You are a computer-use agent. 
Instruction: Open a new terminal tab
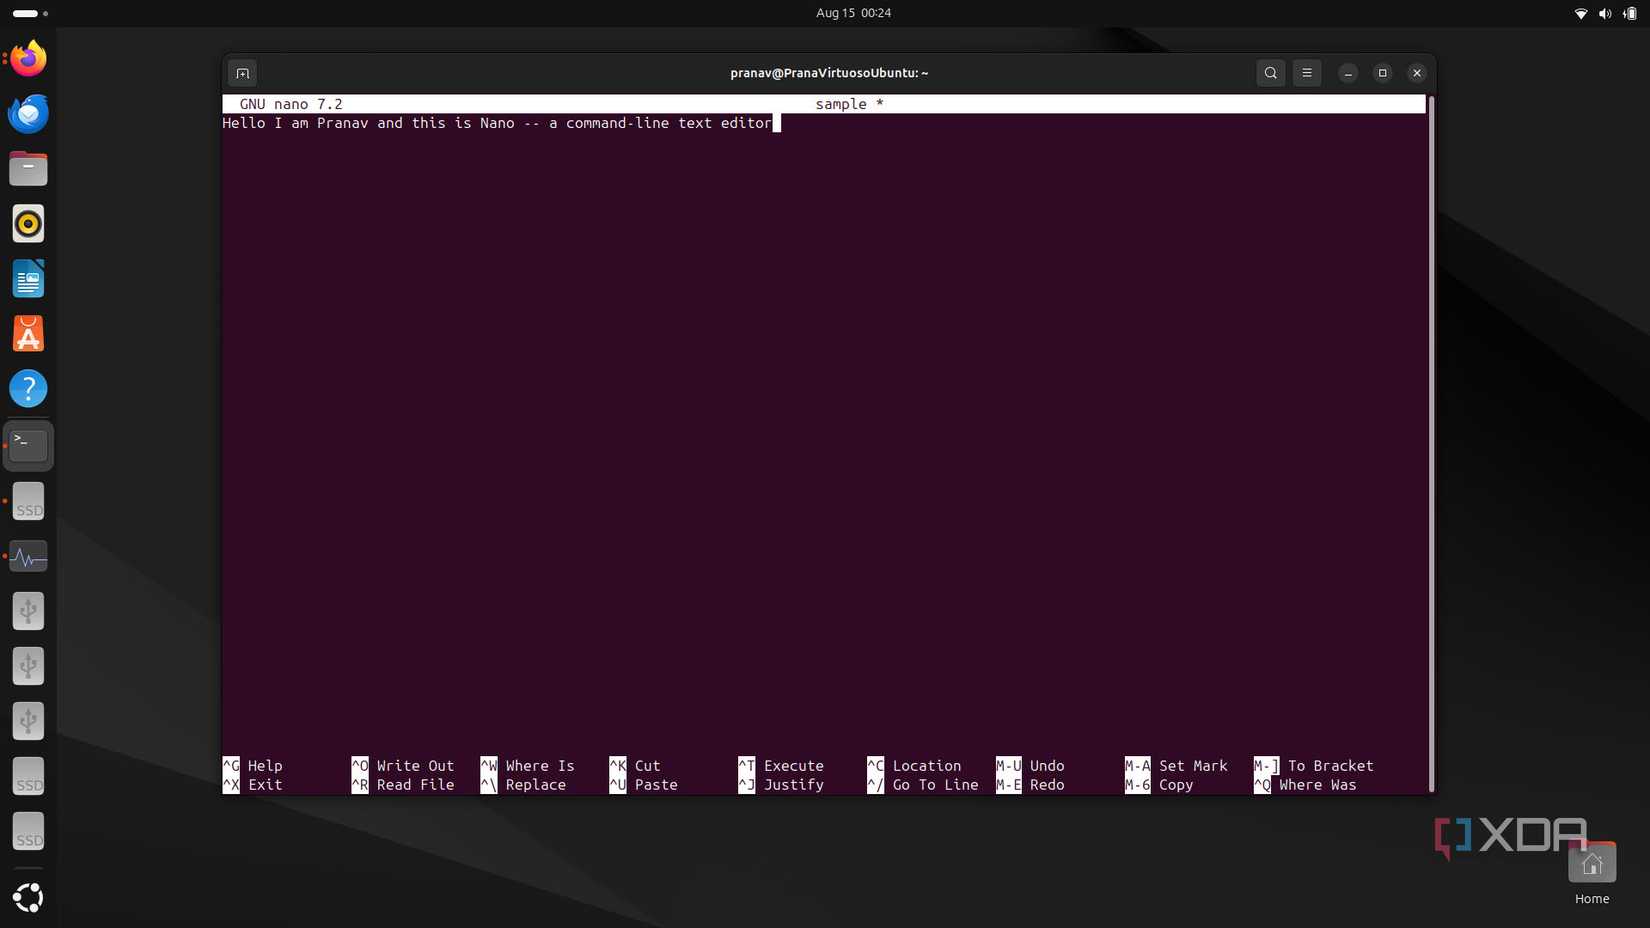click(x=242, y=72)
